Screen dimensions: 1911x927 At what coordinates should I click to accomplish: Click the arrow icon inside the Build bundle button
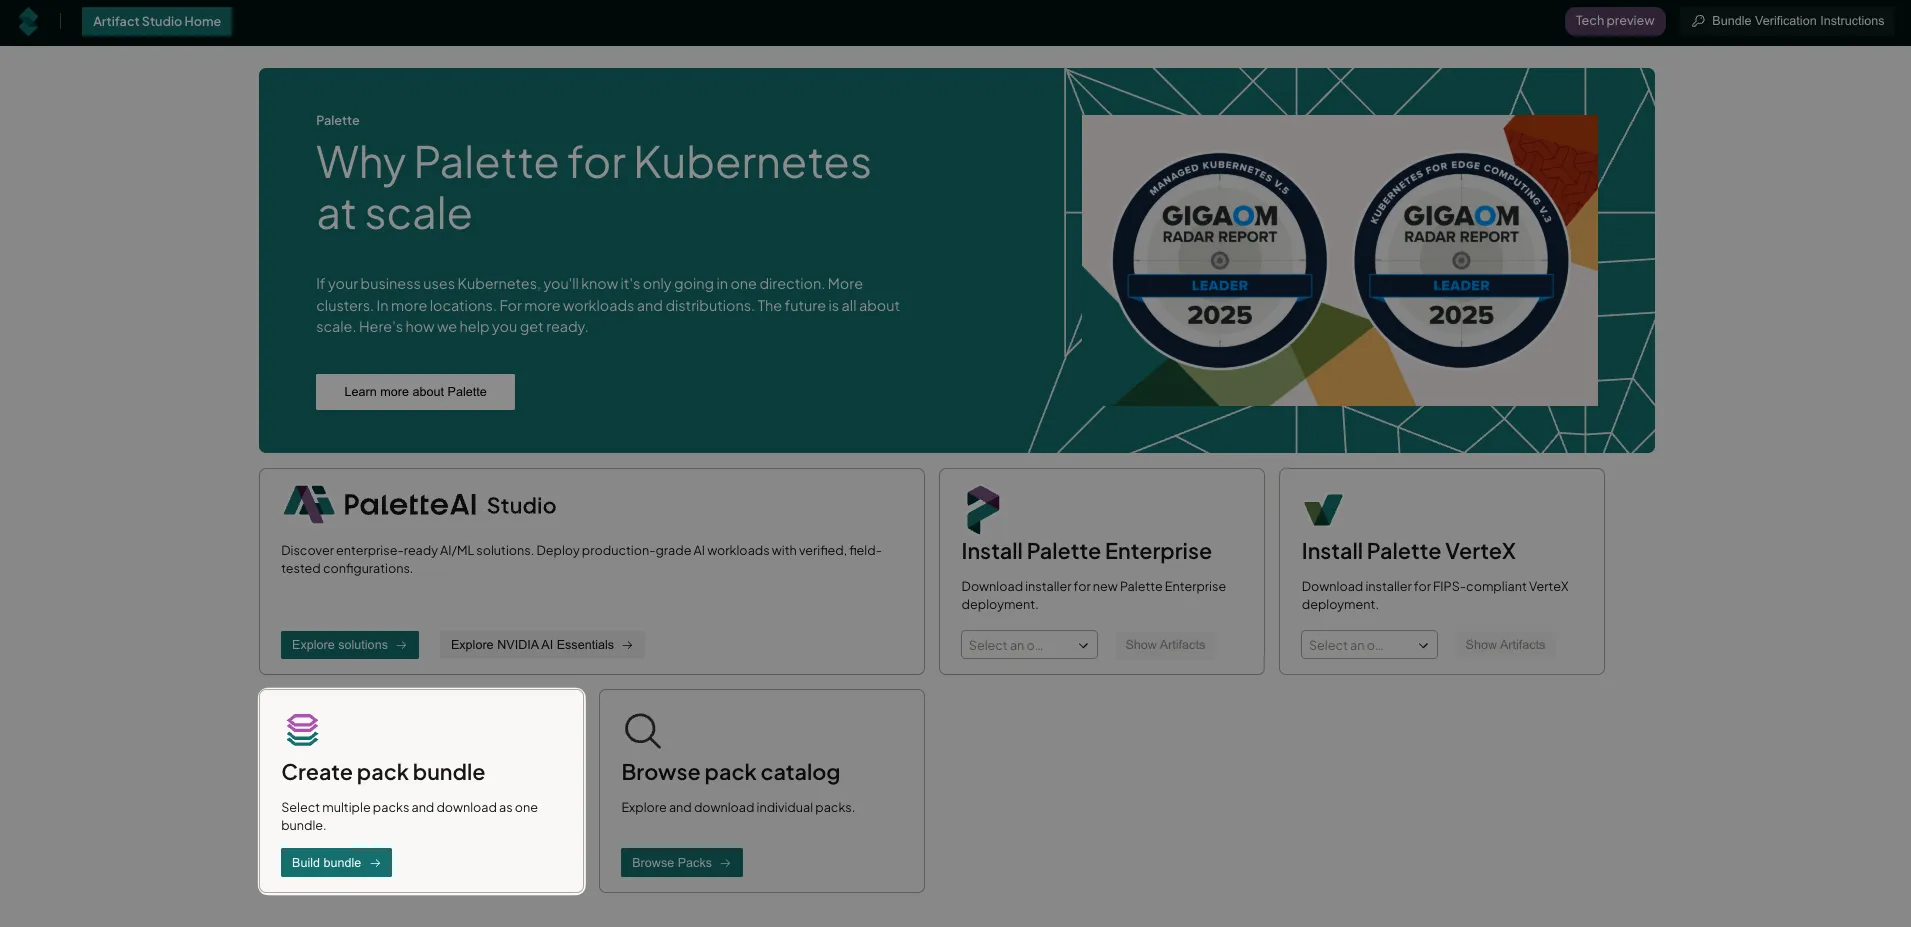point(375,862)
